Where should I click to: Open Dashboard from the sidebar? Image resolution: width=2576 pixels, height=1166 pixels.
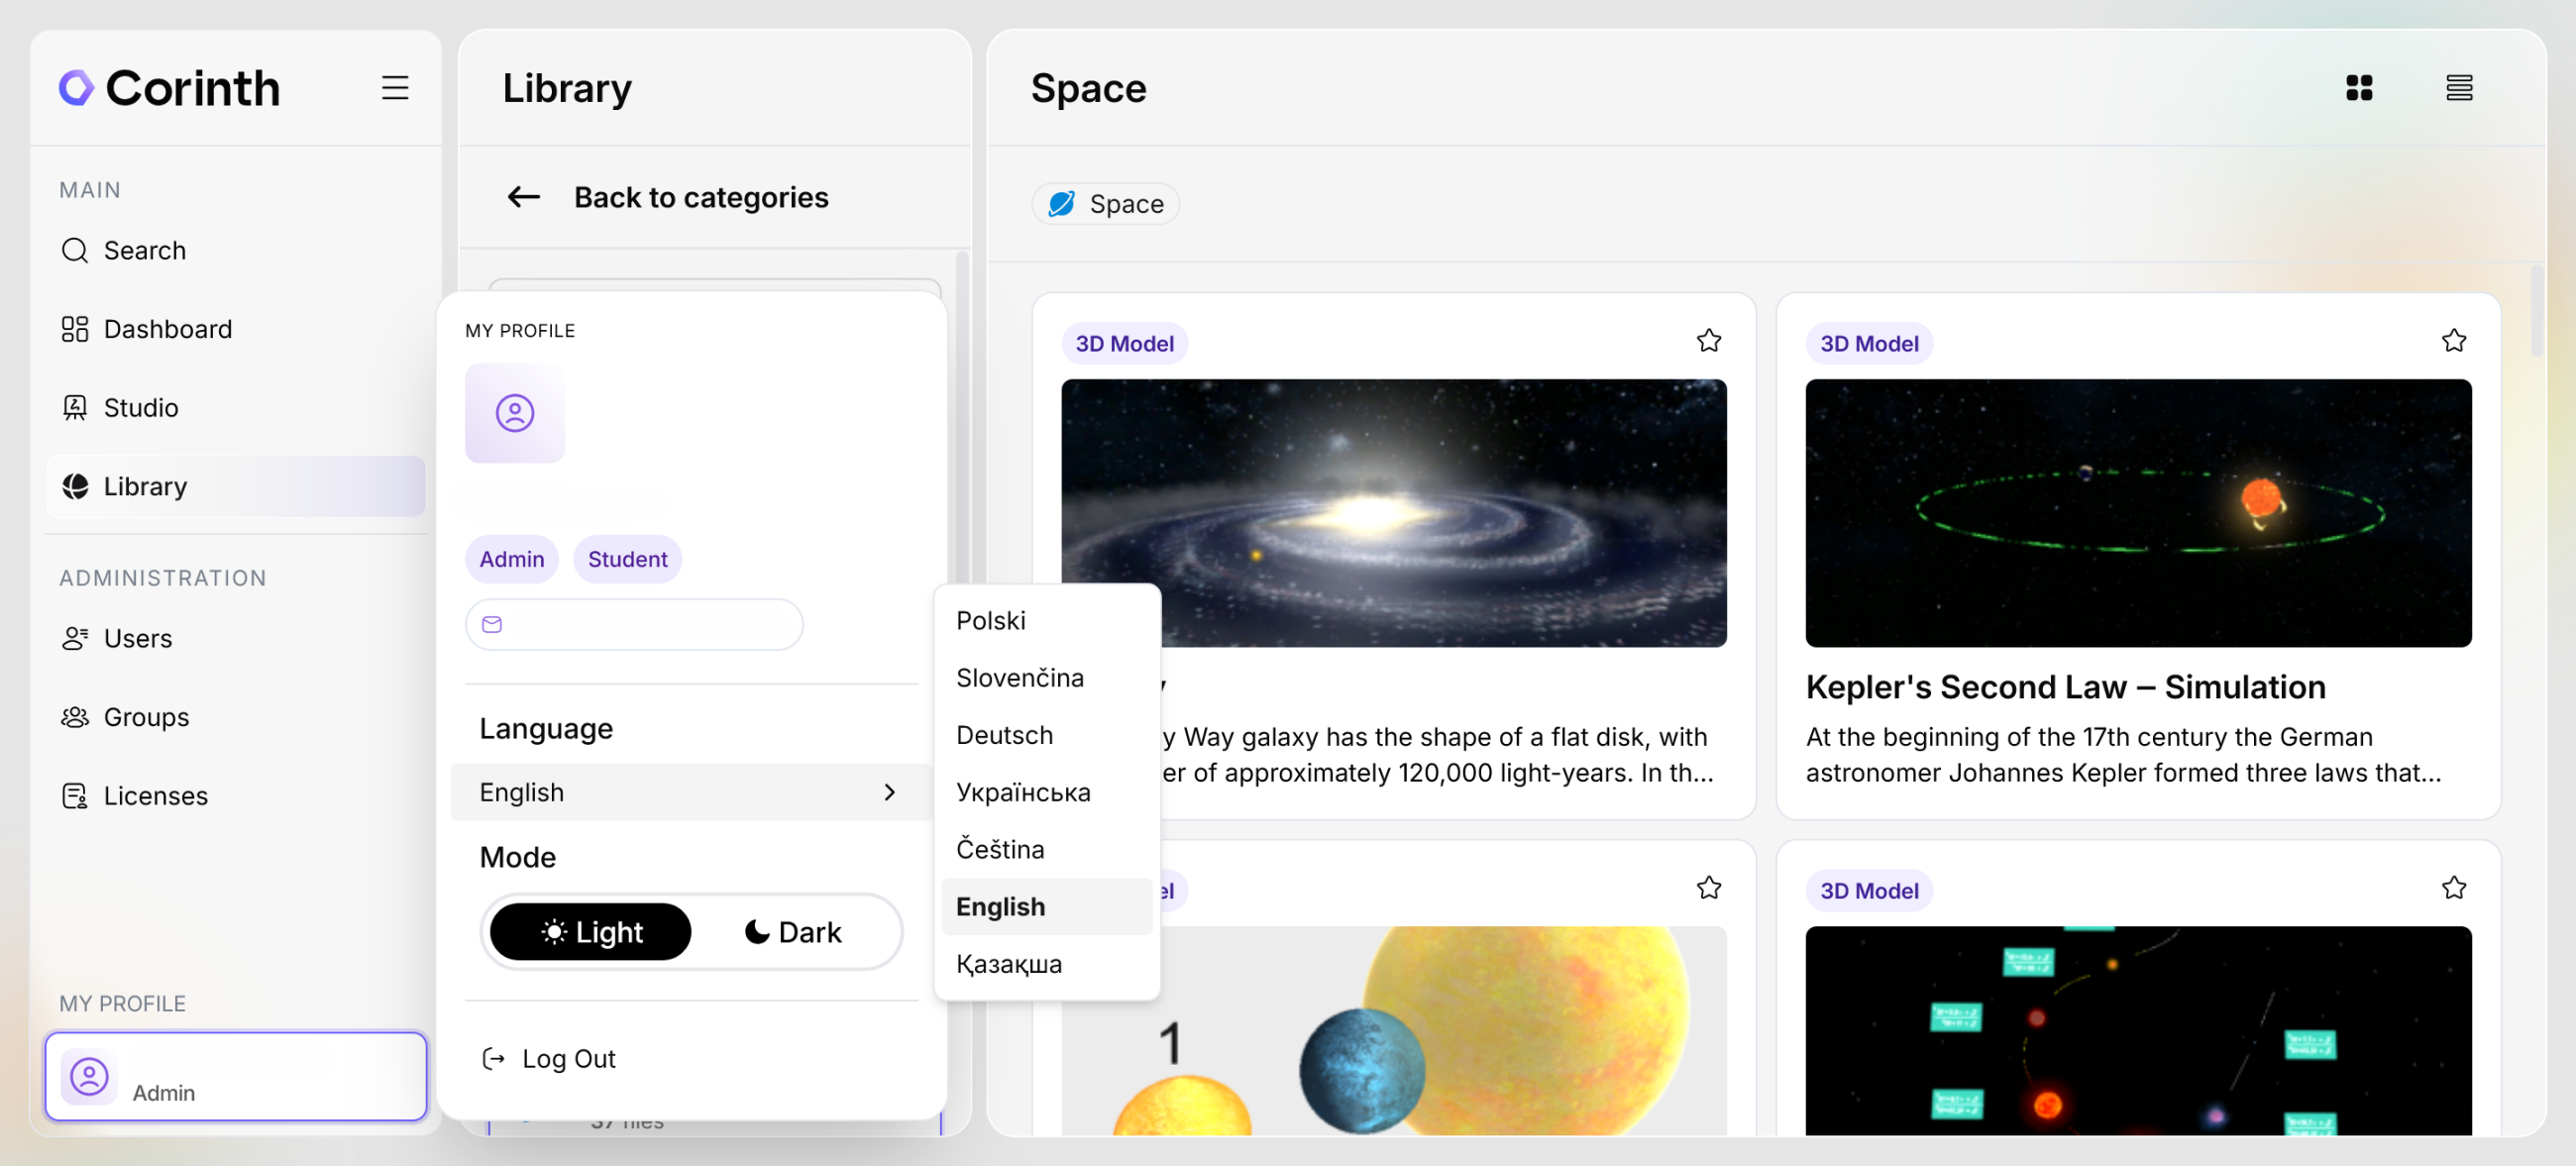(x=167, y=329)
